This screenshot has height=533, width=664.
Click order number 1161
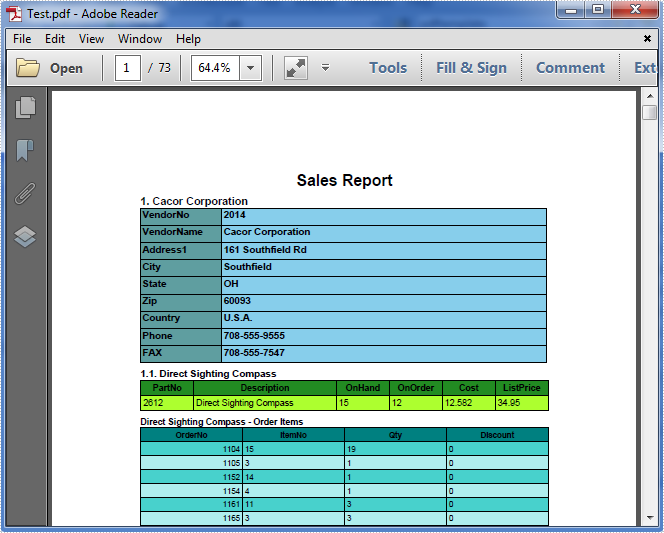pyautogui.click(x=232, y=504)
